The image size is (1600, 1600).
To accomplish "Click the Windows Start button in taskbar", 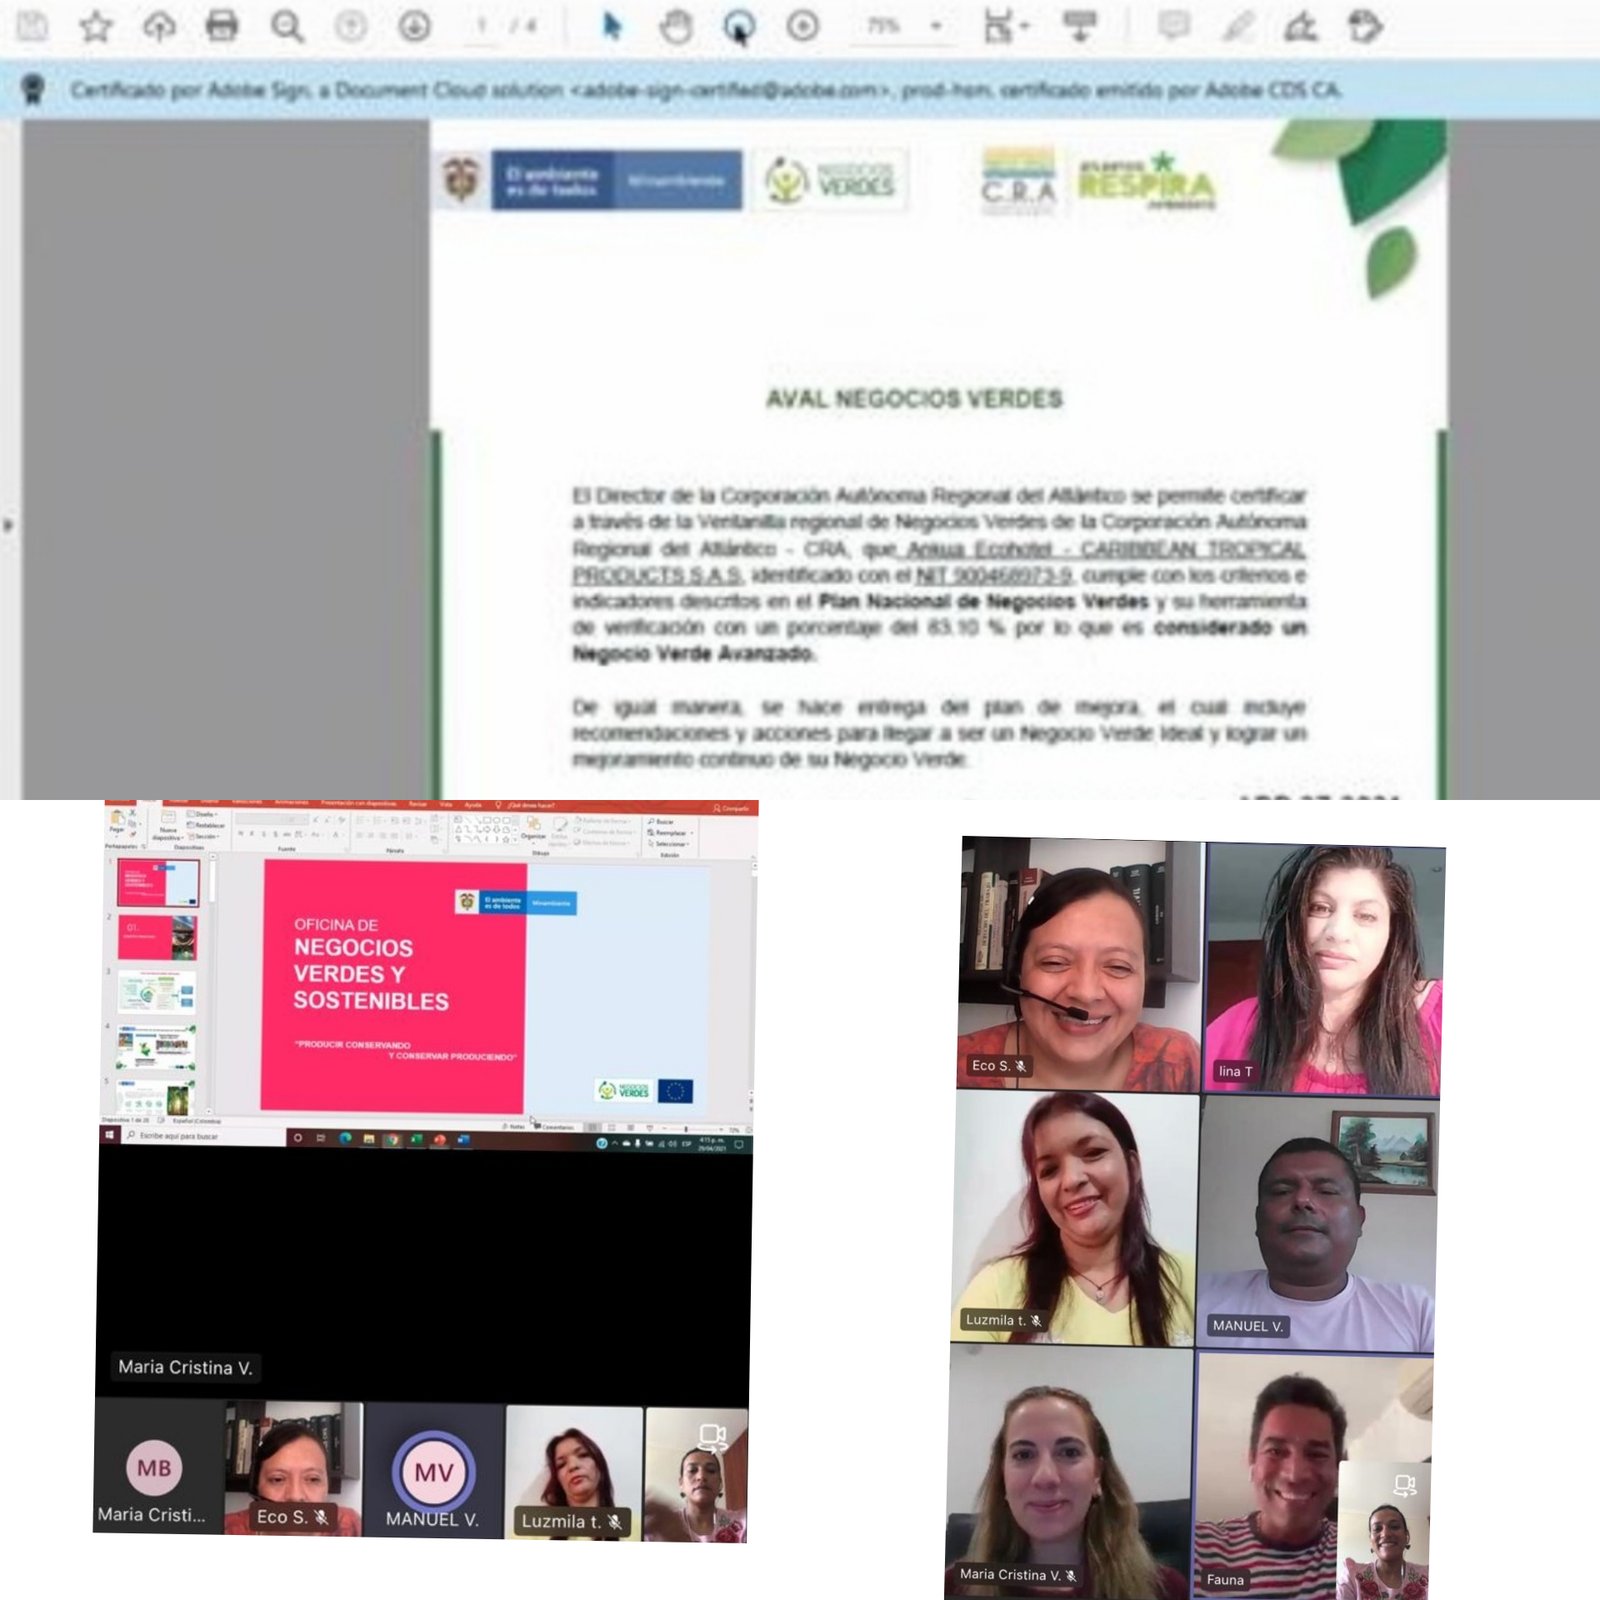I will [109, 1136].
